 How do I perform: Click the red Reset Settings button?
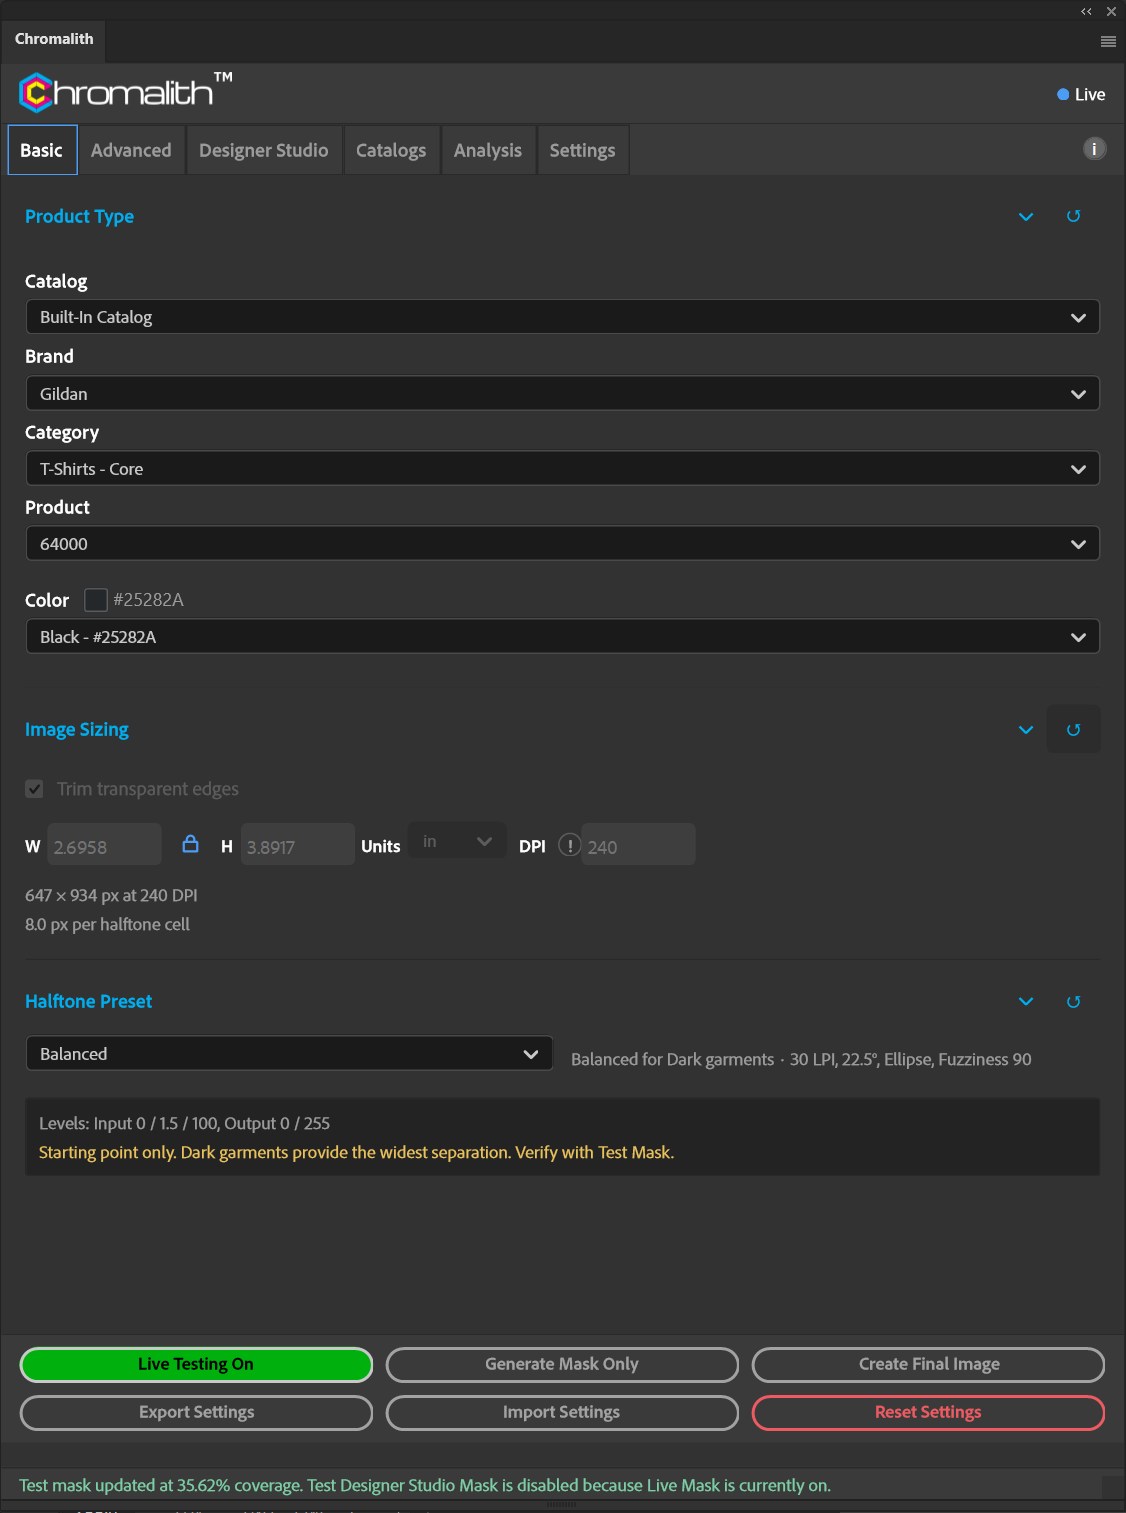[x=929, y=1412]
